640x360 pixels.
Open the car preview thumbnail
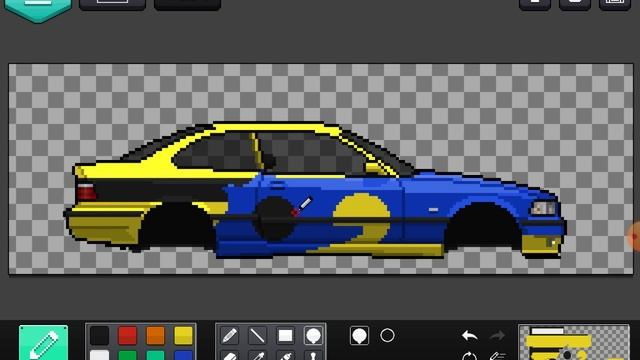click(x=574, y=342)
